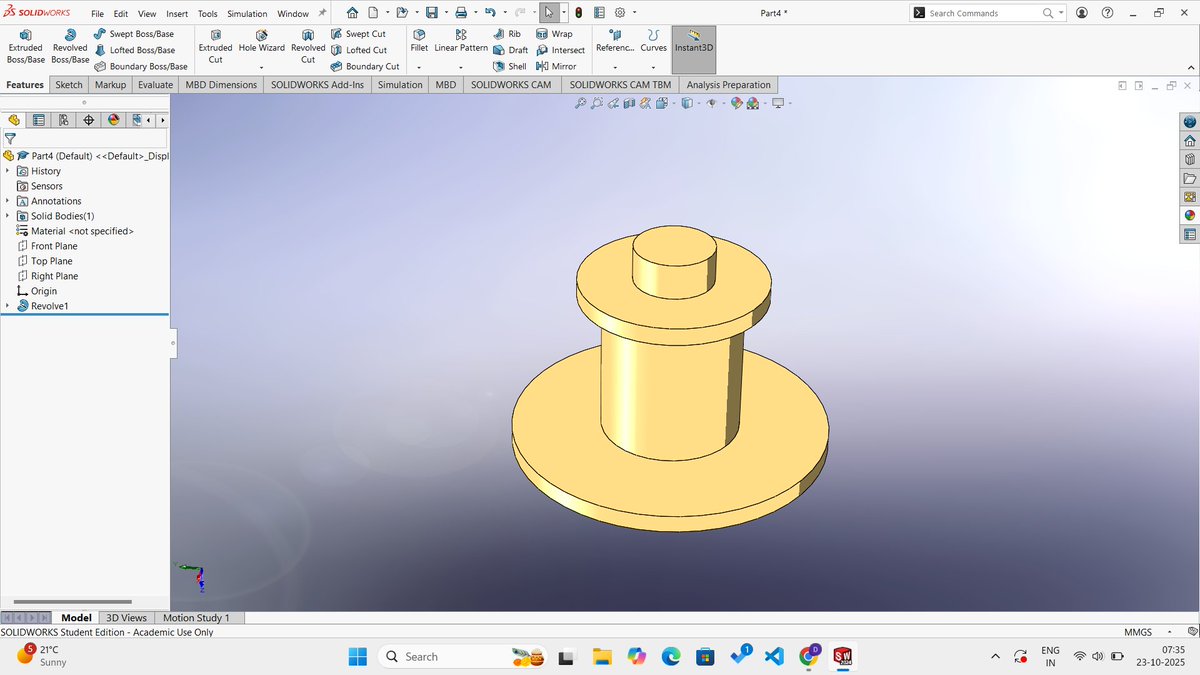The width and height of the screenshot is (1200, 675).
Task: Open the File Explorer tab in task pane
Action: tap(1190, 178)
